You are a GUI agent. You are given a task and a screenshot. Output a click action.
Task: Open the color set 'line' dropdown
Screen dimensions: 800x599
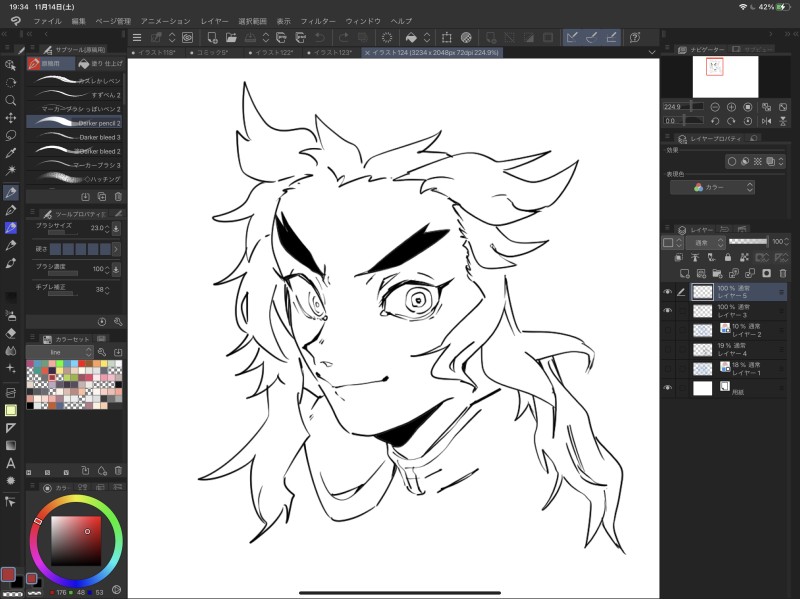59,352
